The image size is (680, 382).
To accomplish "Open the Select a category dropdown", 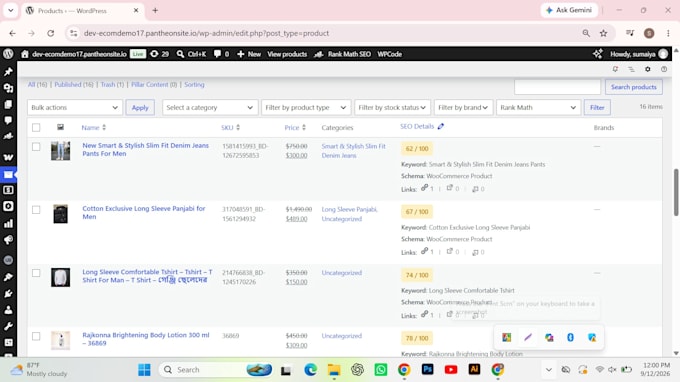I will pos(210,108).
